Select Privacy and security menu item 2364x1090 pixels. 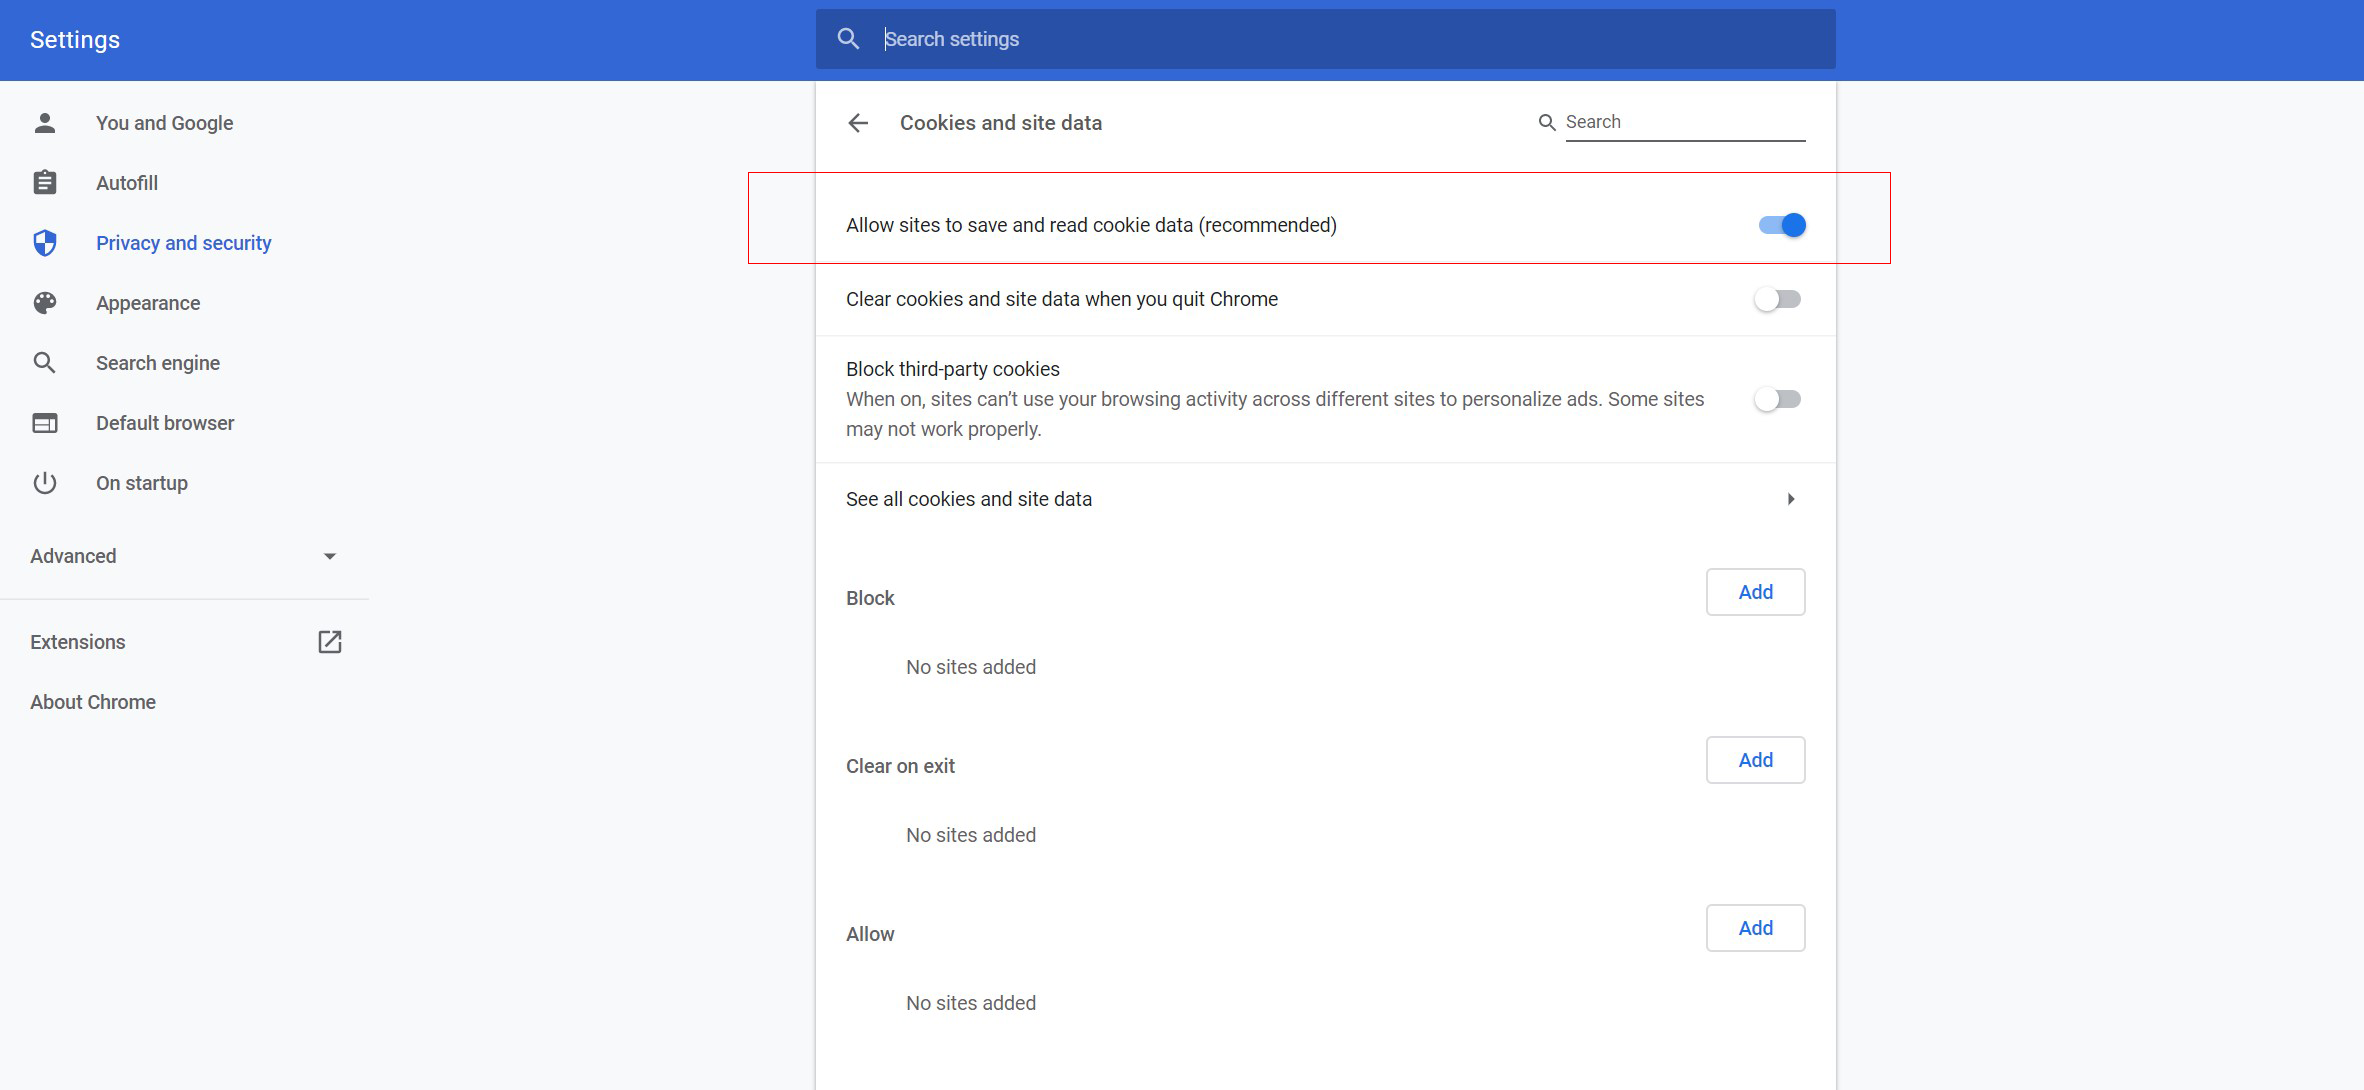(x=184, y=243)
